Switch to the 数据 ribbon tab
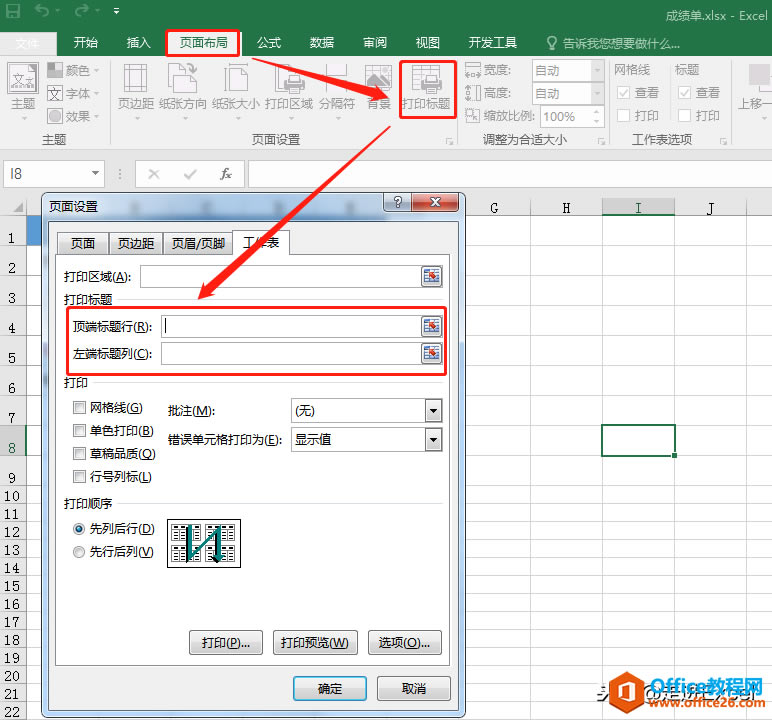Screen dimensions: 772x720 coord(322,43)
